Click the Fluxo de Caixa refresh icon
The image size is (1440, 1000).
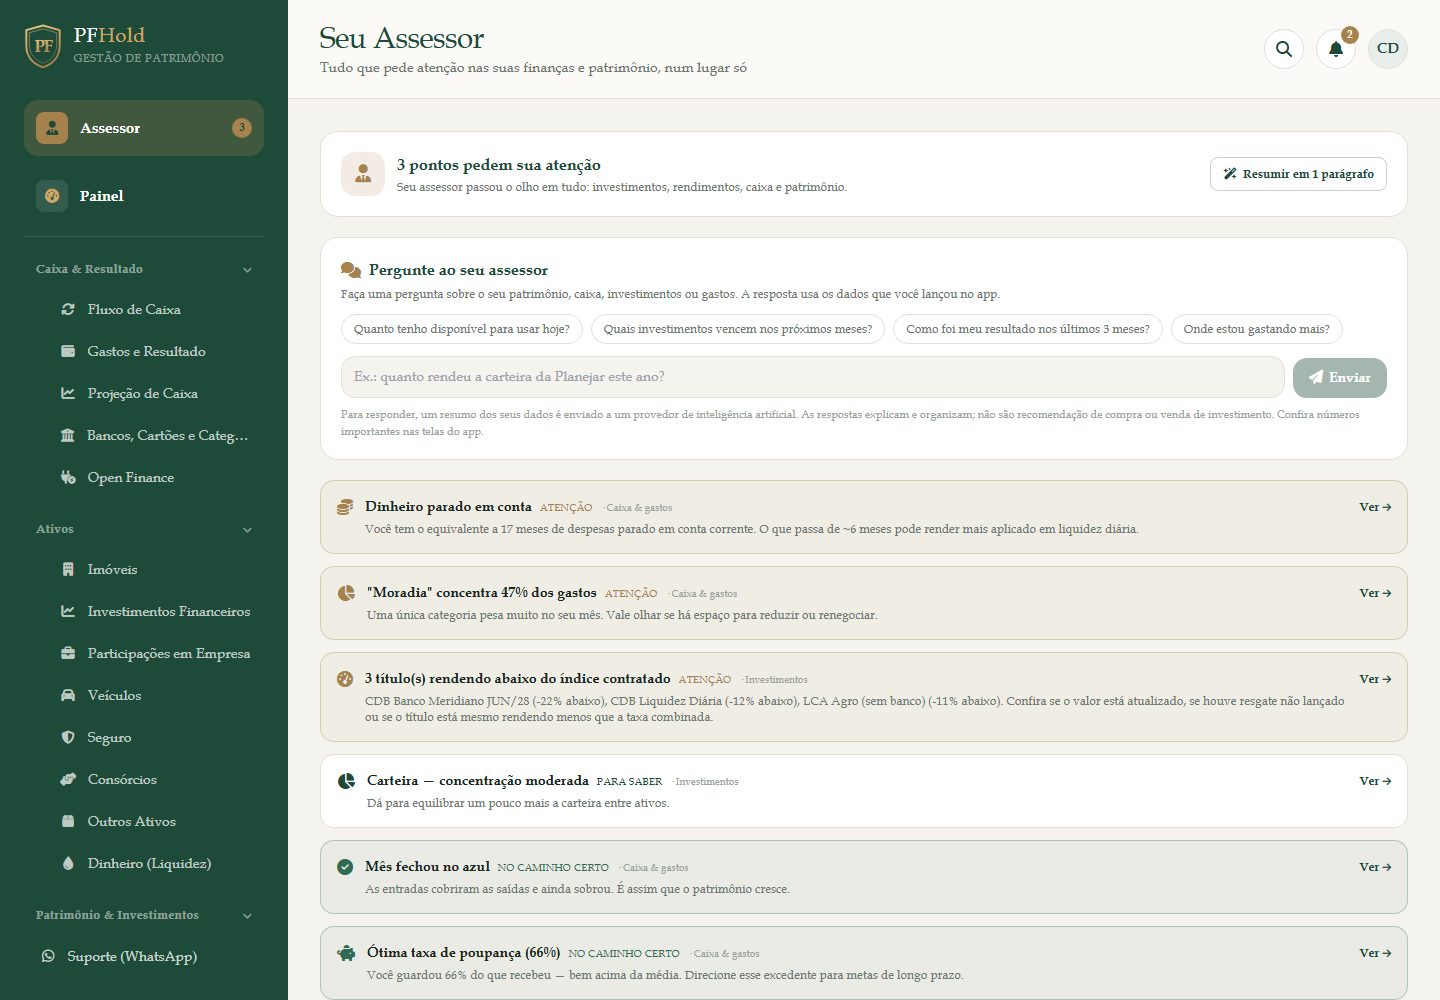pos(68,310)
